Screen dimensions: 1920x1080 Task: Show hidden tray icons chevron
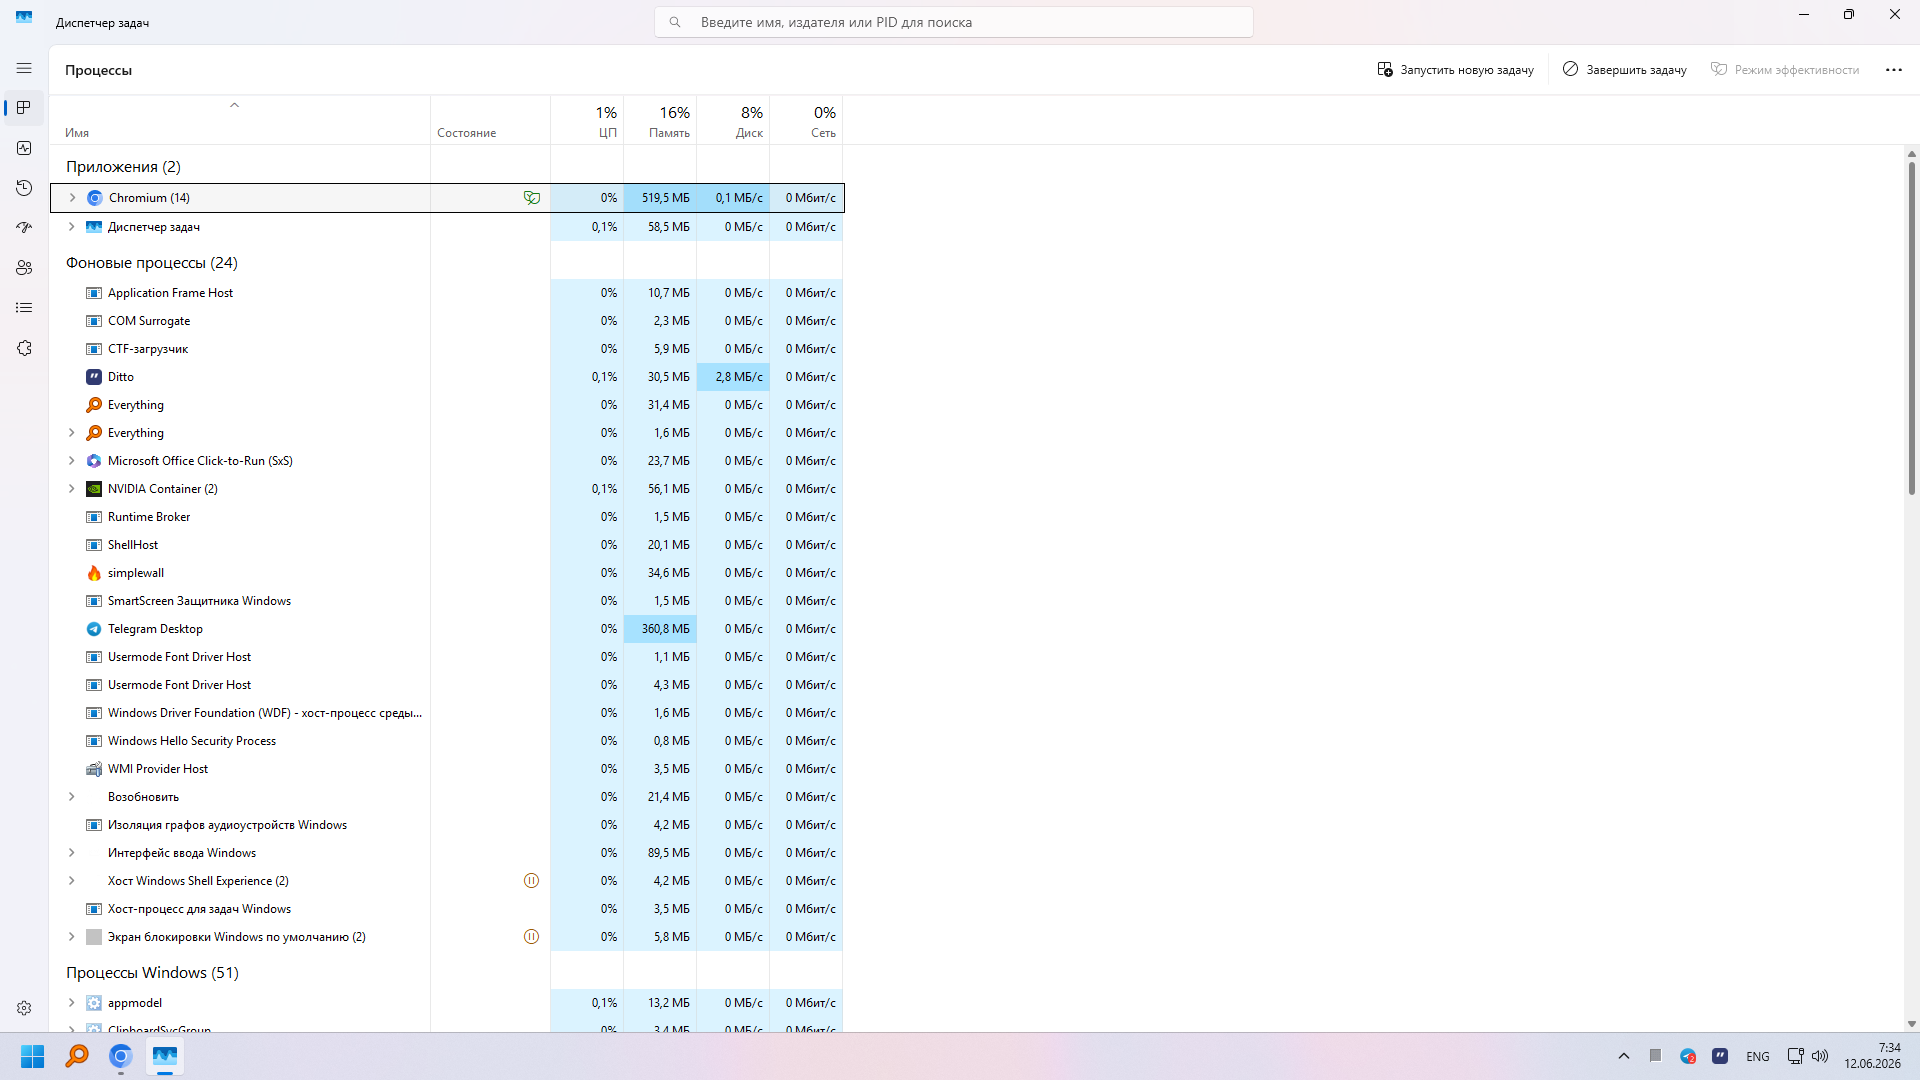(1624, 1056)
